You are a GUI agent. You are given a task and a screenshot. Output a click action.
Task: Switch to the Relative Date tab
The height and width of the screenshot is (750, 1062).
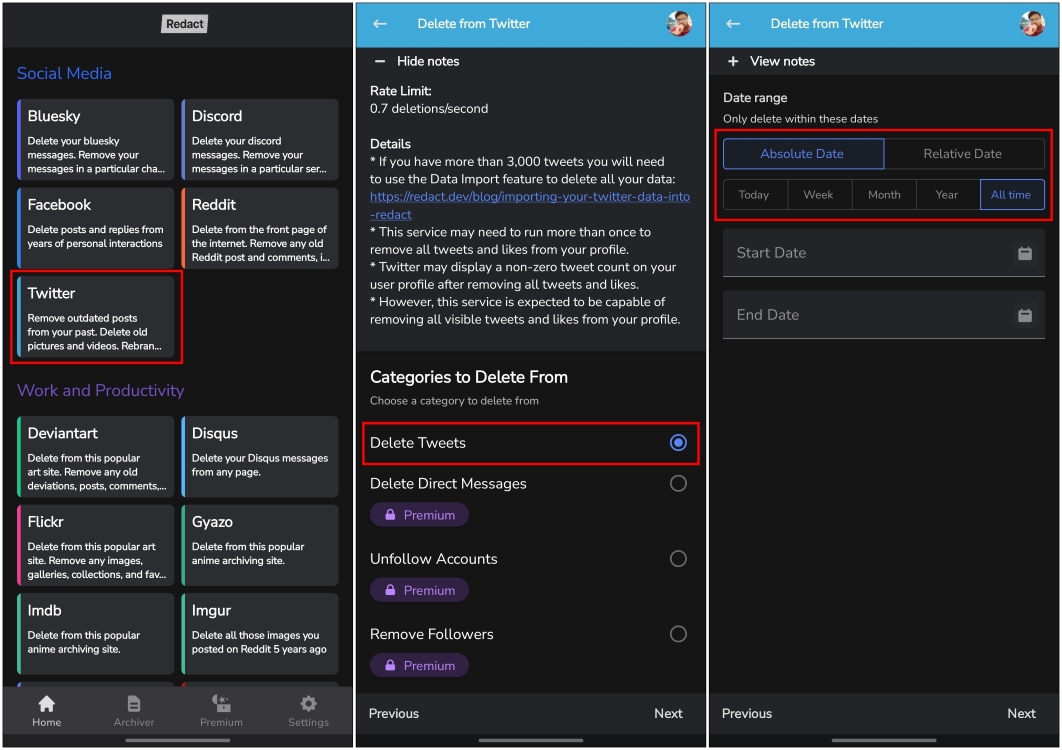point(962,153)
